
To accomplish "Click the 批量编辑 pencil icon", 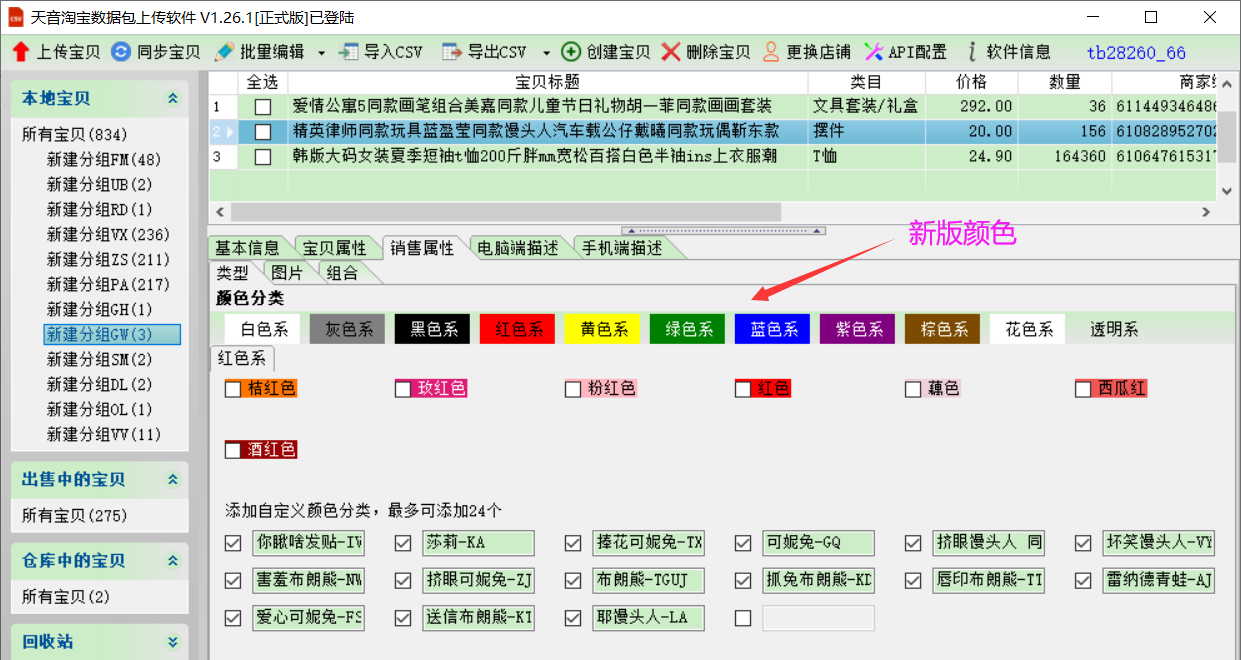I will click(224, 52).
